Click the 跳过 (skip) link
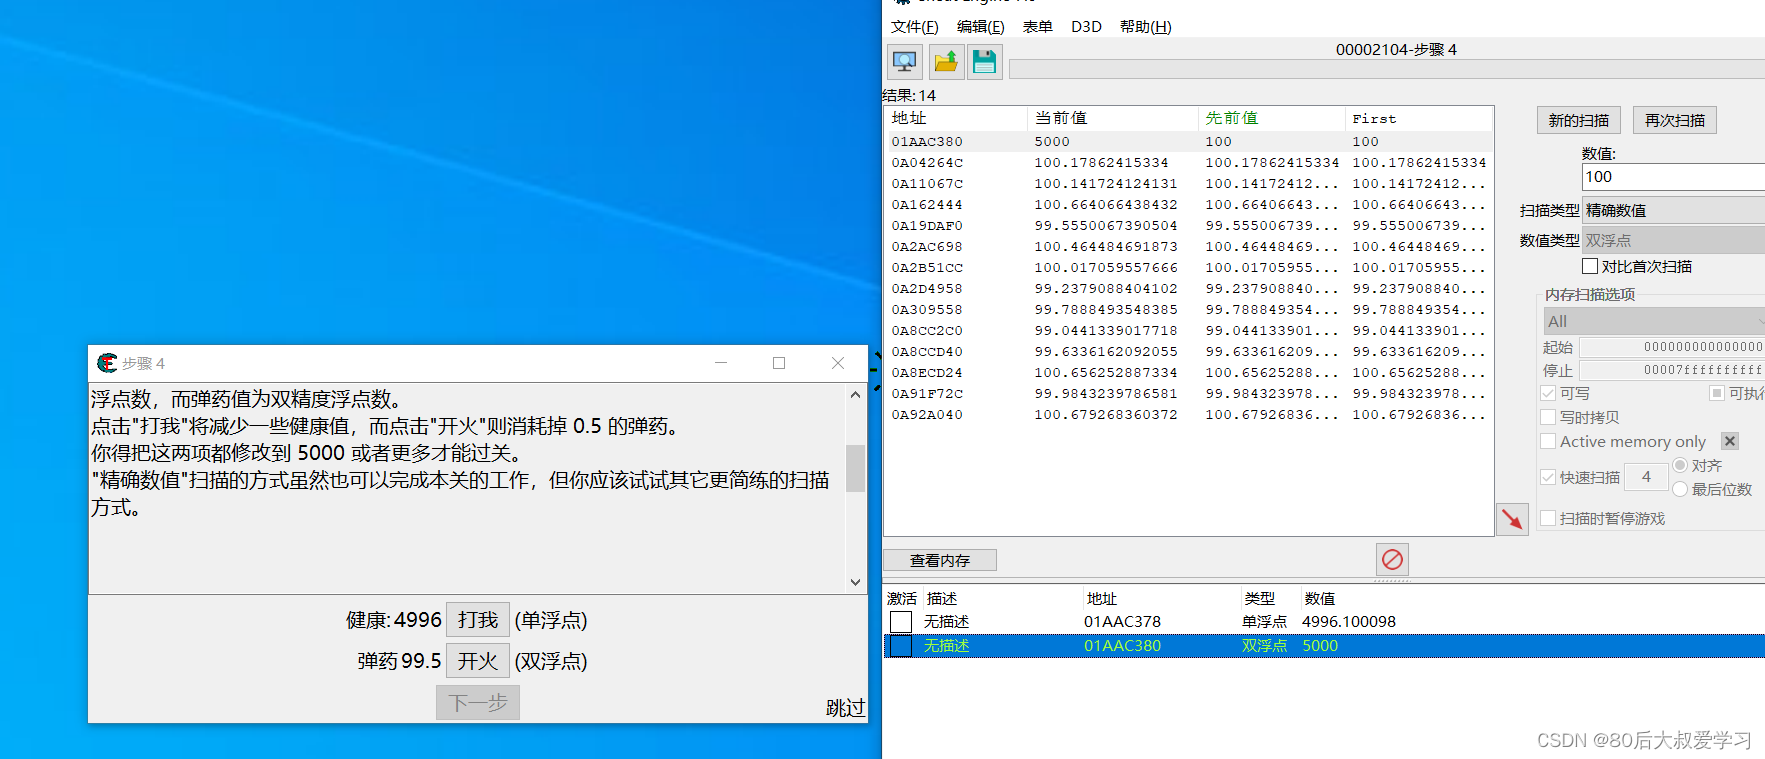This screenshot has width=1765, height=759. pyautogui.click(x=845, y=708)
